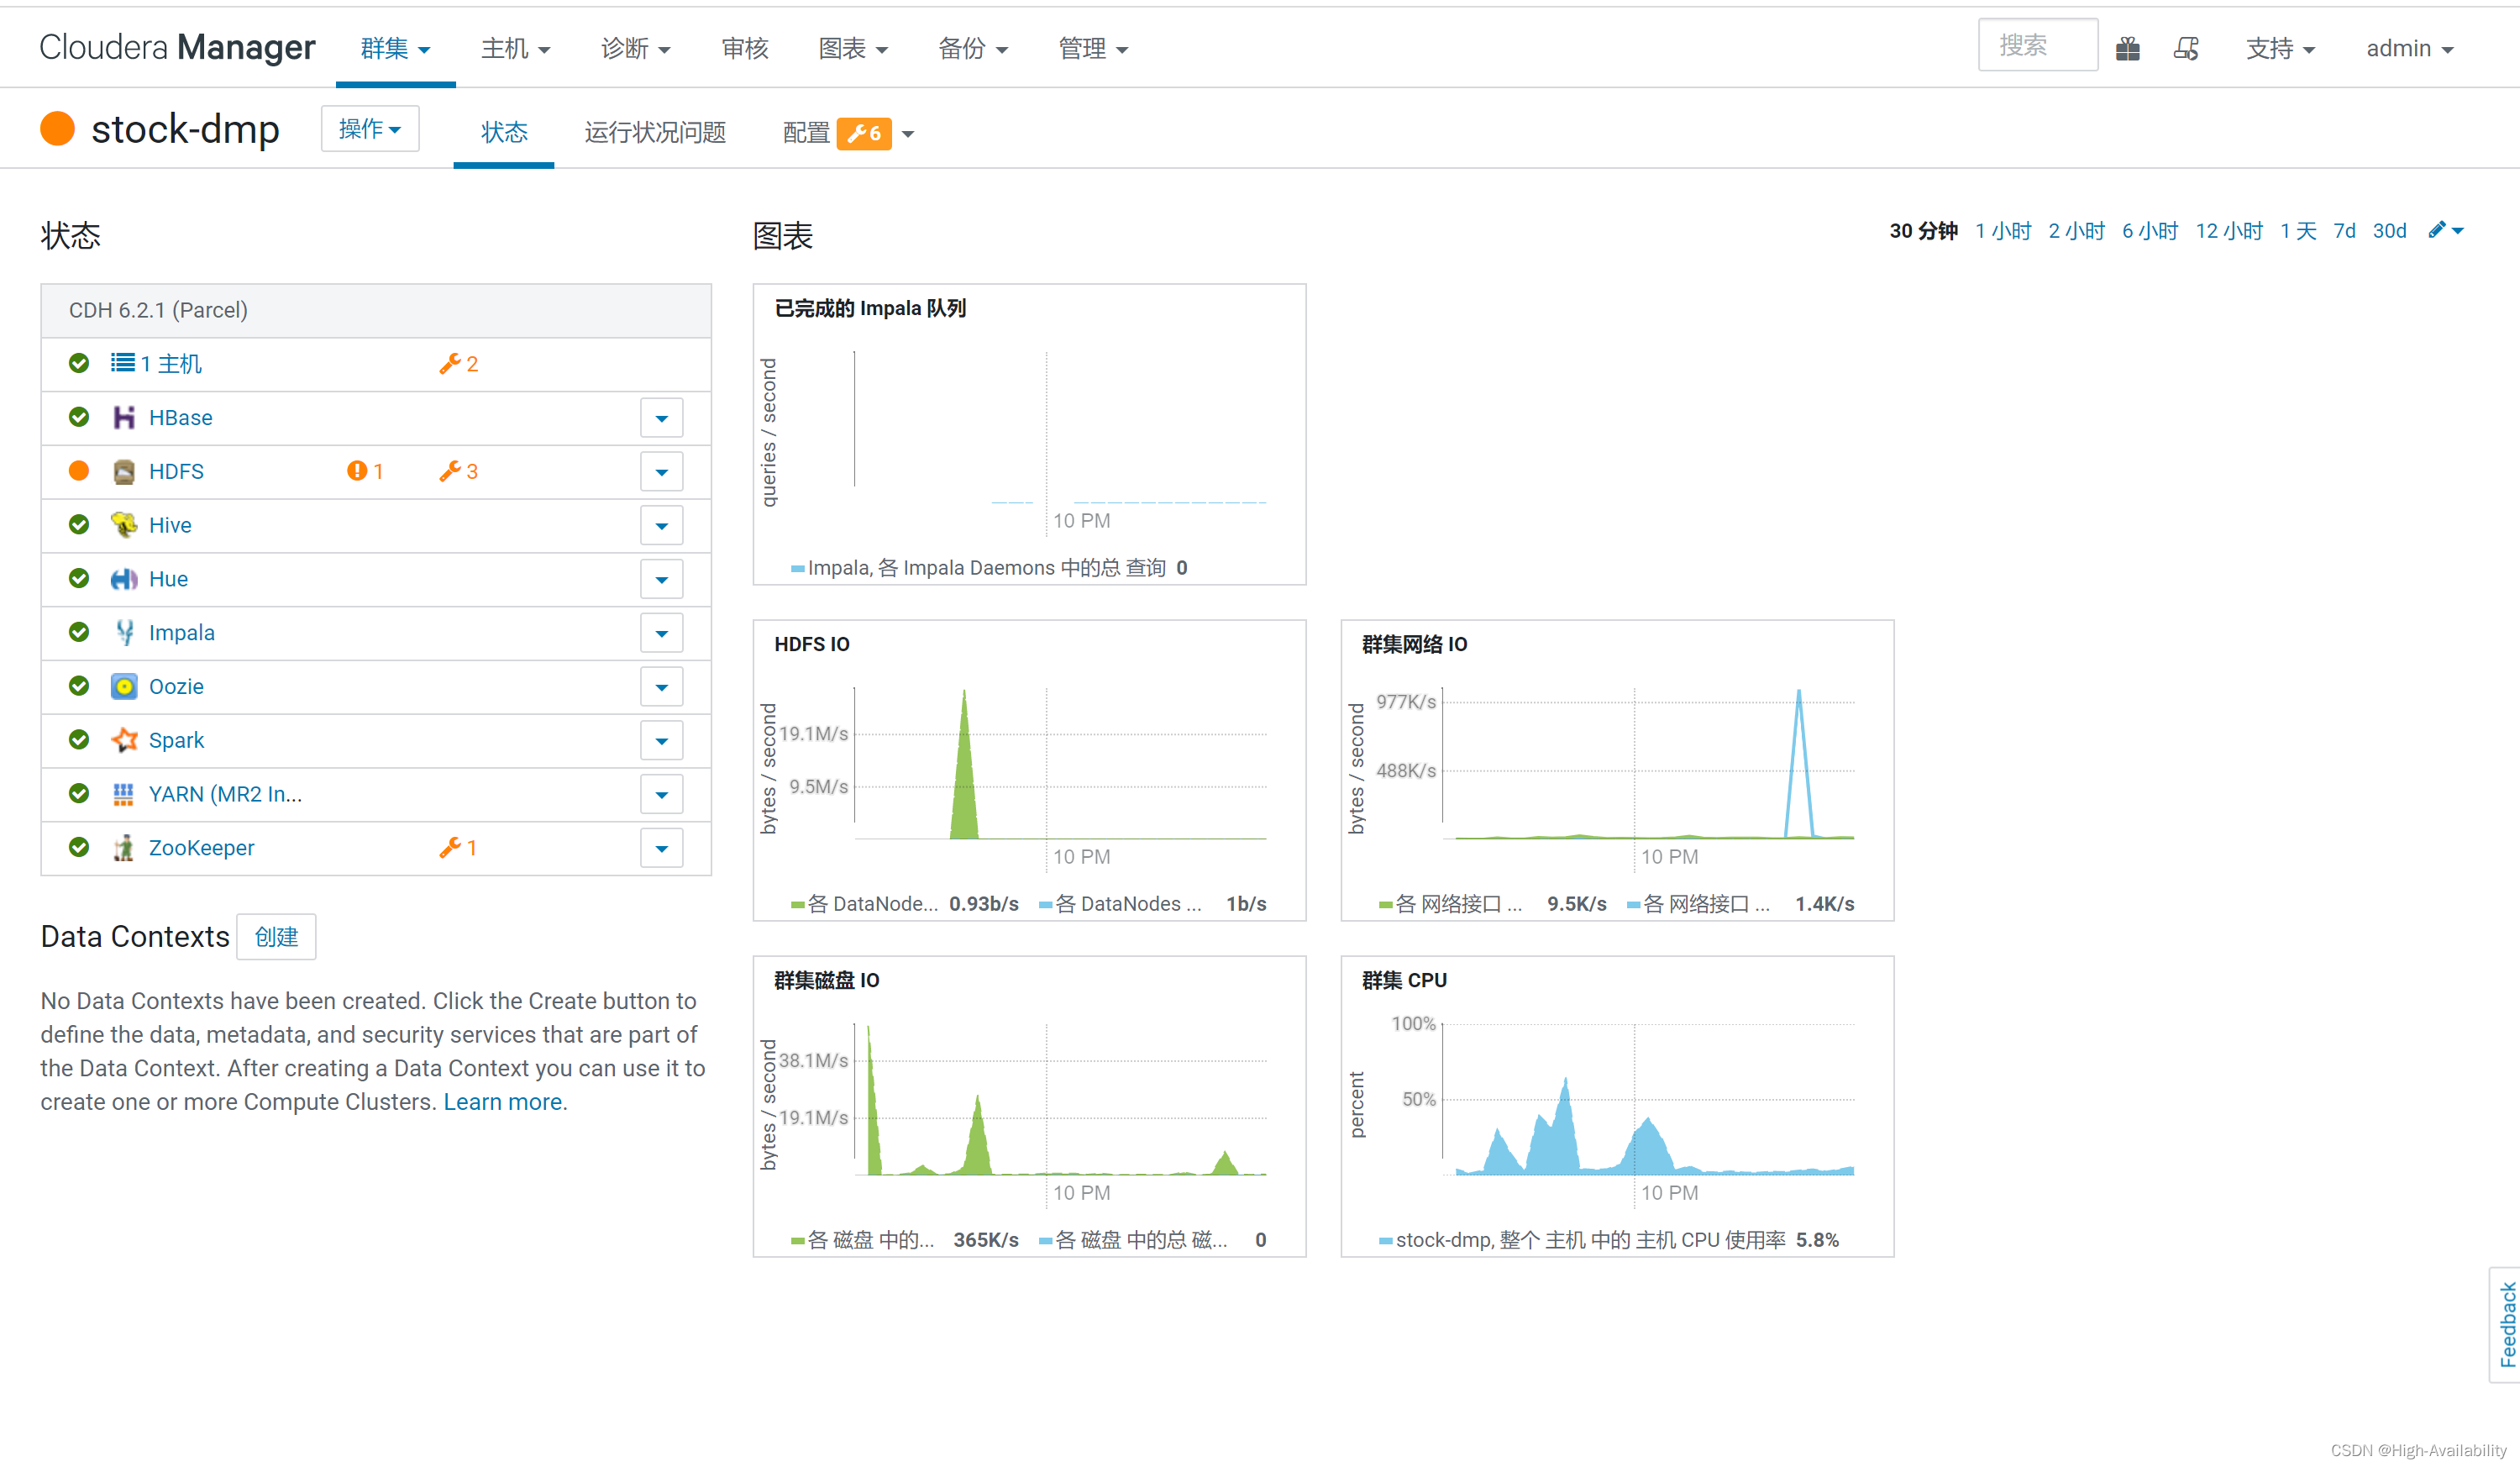Open the running commands icon beside search

(2186, 49)
